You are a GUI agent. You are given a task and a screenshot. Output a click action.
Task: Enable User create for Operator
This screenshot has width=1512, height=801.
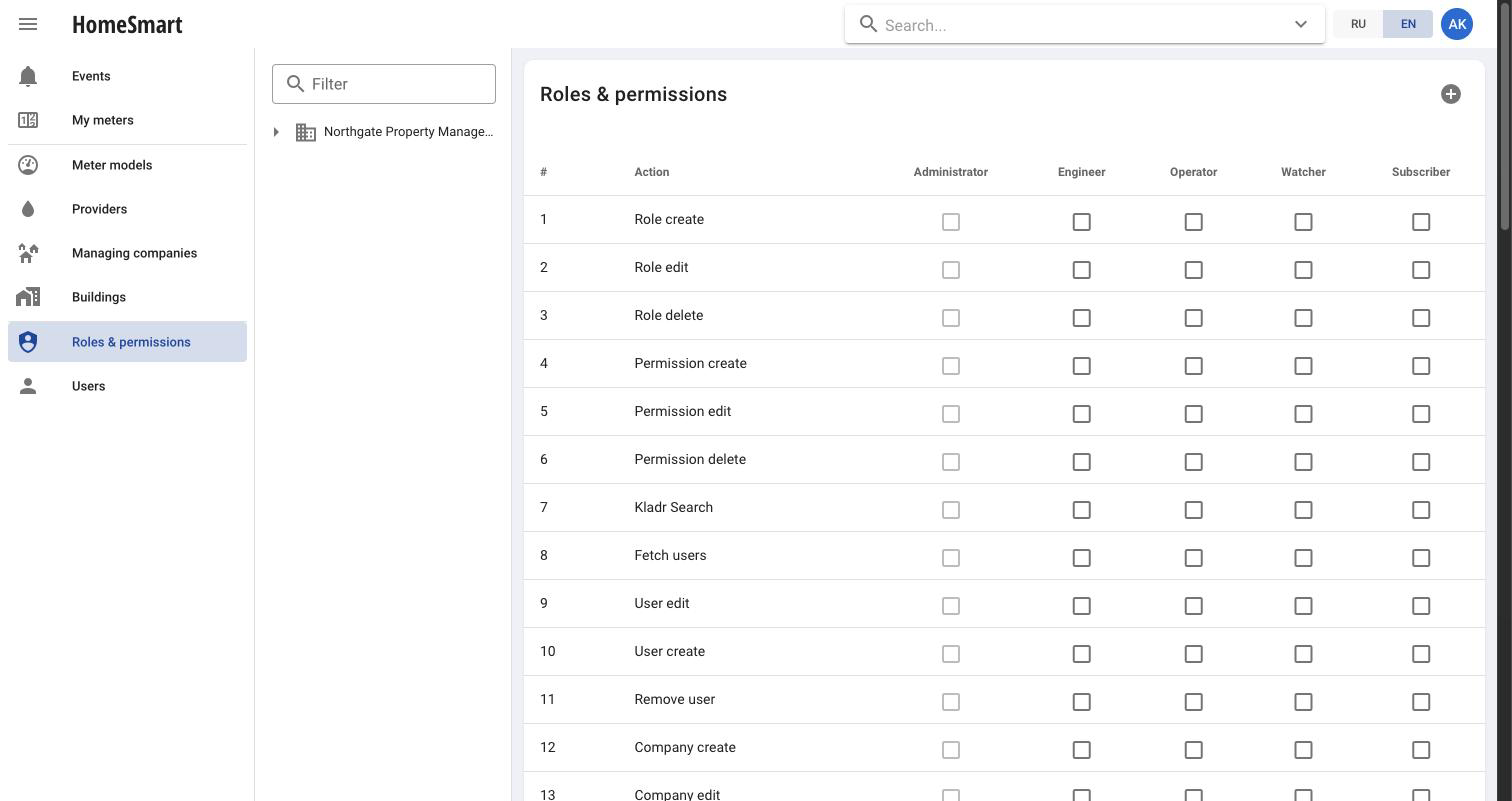(x=1193, y=654)
